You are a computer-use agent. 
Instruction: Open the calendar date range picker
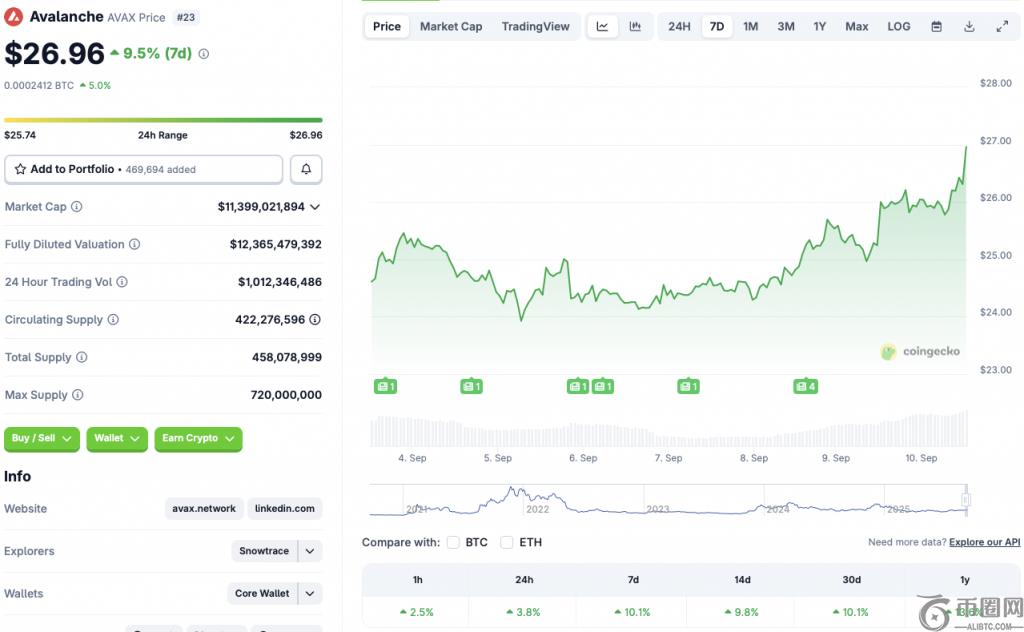point(936,27)
